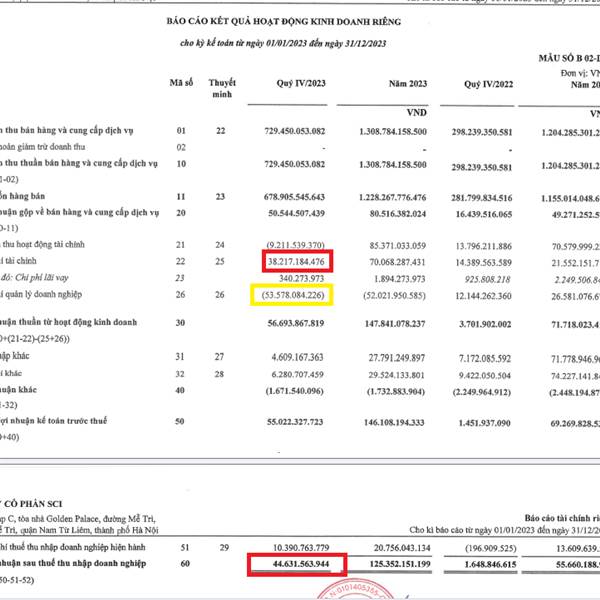Select the value 14.389.563.589
The height and width of the screenshot is (600, 600).
(x=484, y=263)
